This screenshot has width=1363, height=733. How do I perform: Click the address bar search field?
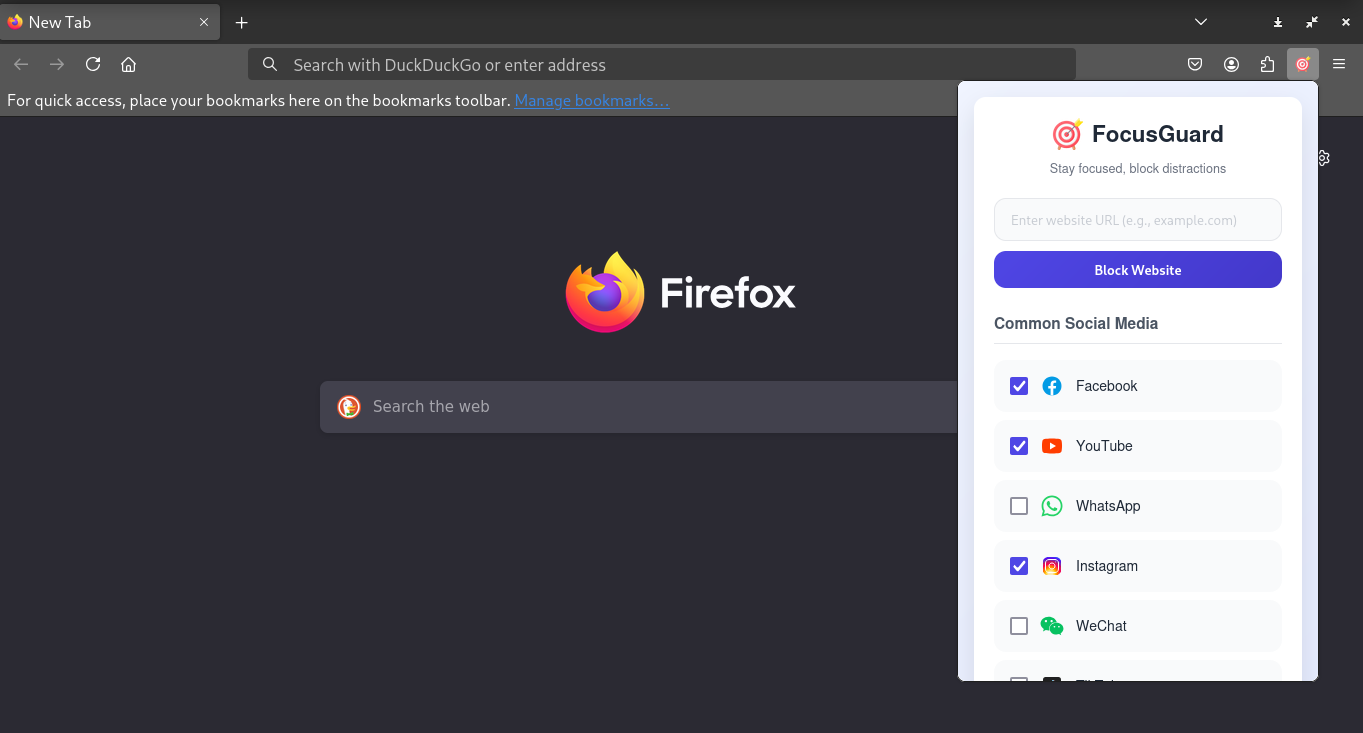click(x=662, y=64)
